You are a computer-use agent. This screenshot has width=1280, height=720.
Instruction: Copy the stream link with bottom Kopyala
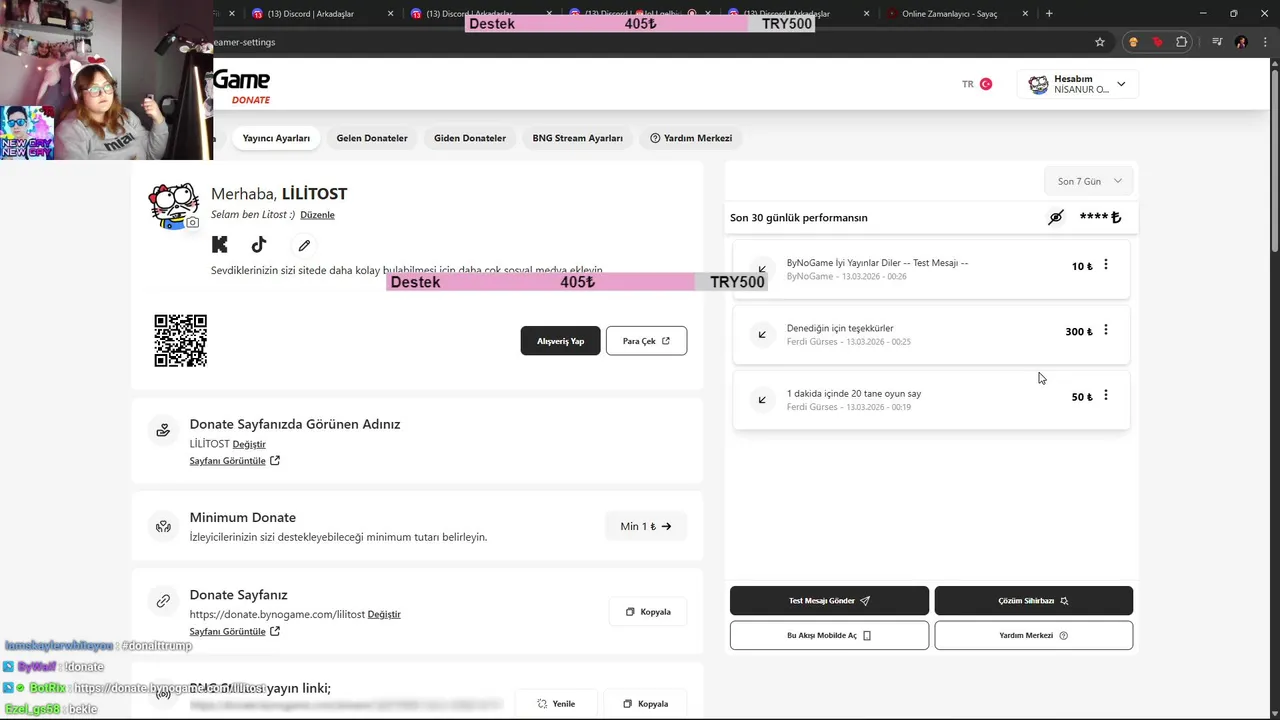pos(646,704)
